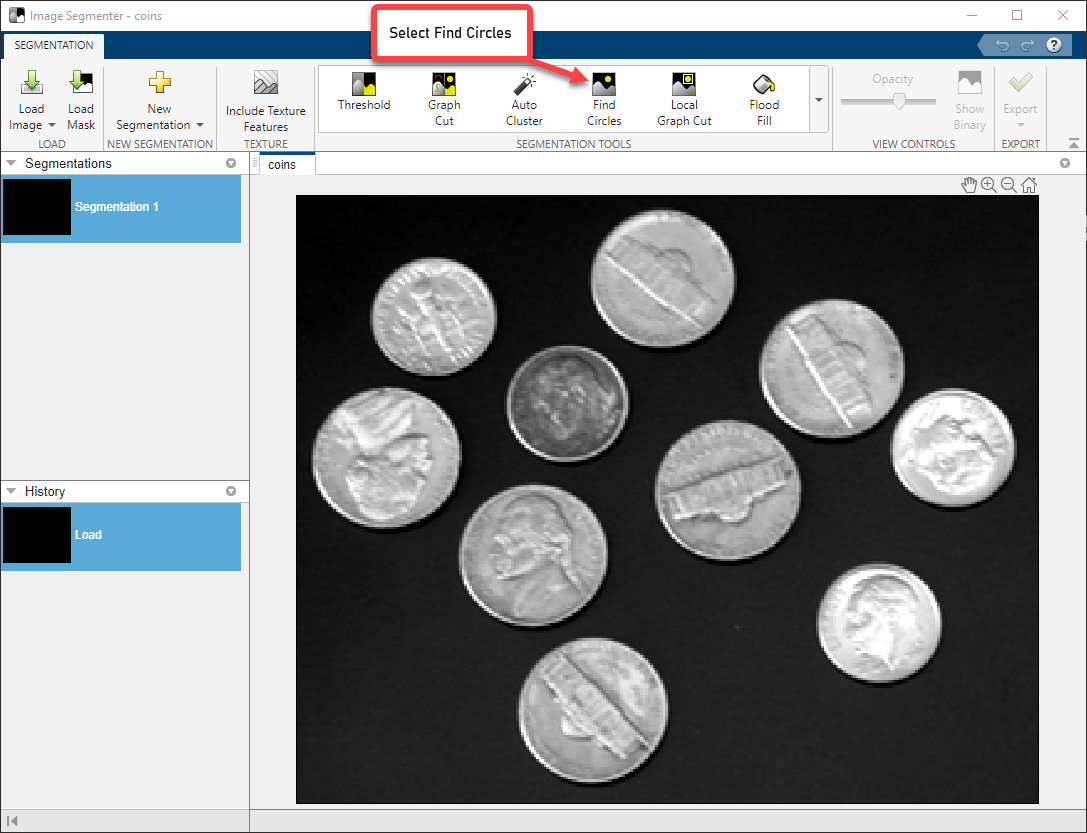The image size is (1087, 833).
Task: Expand the New Segmentation dropdown
Action: 199,126
